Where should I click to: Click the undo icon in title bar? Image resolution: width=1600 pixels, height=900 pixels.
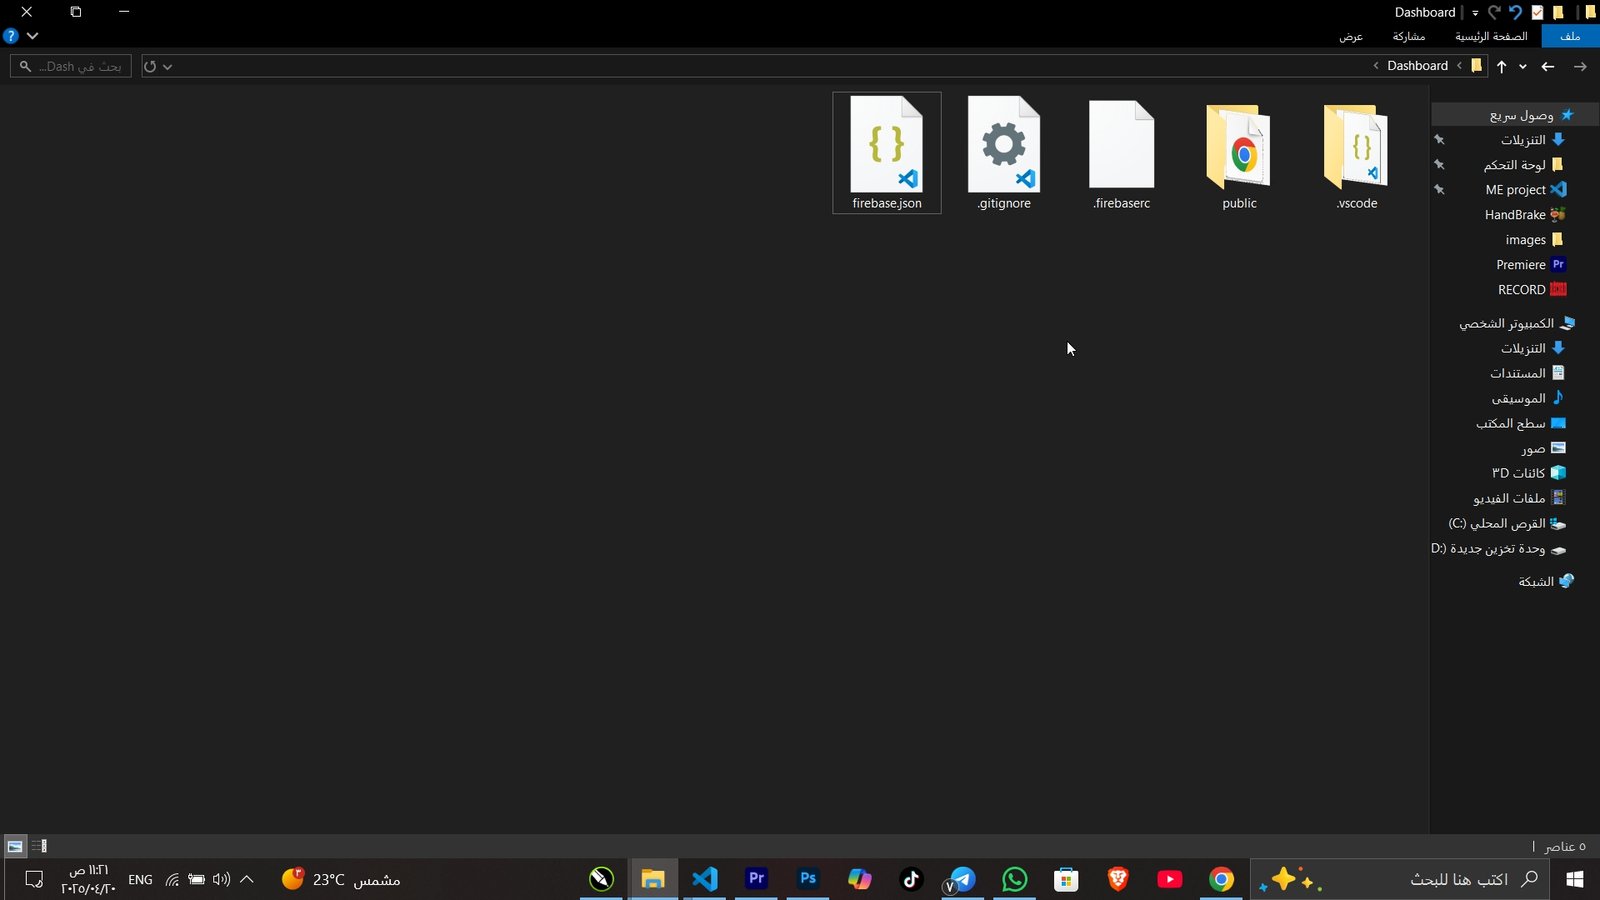[x=1515, y=12]
